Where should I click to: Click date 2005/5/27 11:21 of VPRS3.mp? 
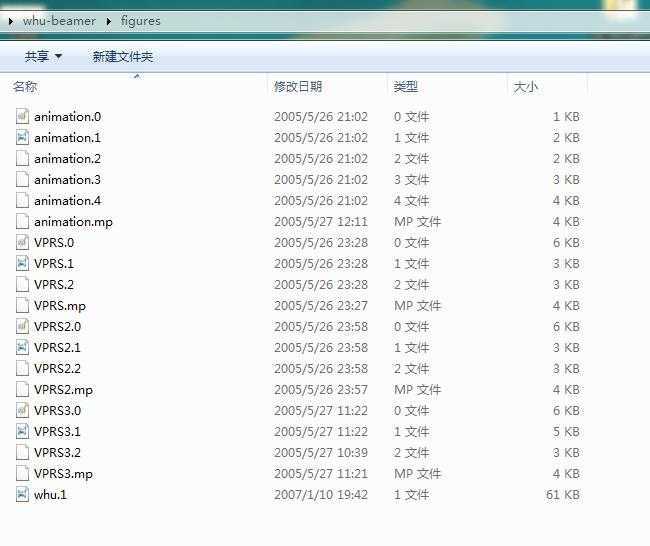(x=321, y=473)
